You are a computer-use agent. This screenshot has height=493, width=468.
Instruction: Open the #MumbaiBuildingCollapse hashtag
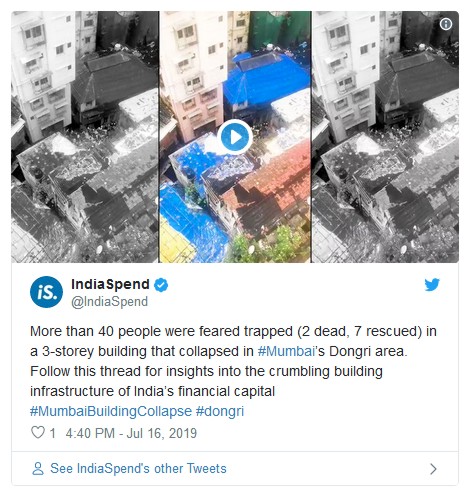pos(111,411)
